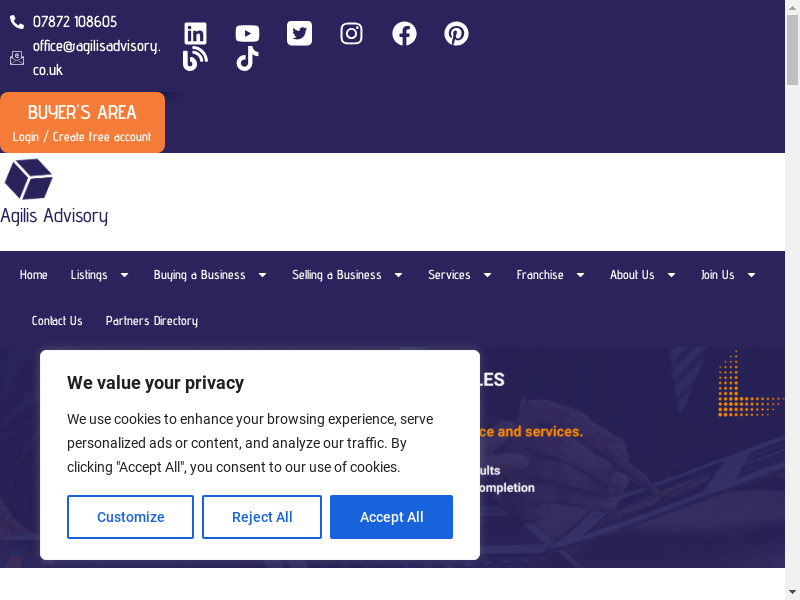This screenshot has width=800, height=600.
Task: Click the Pinterest icon
Action: point(456,34)
